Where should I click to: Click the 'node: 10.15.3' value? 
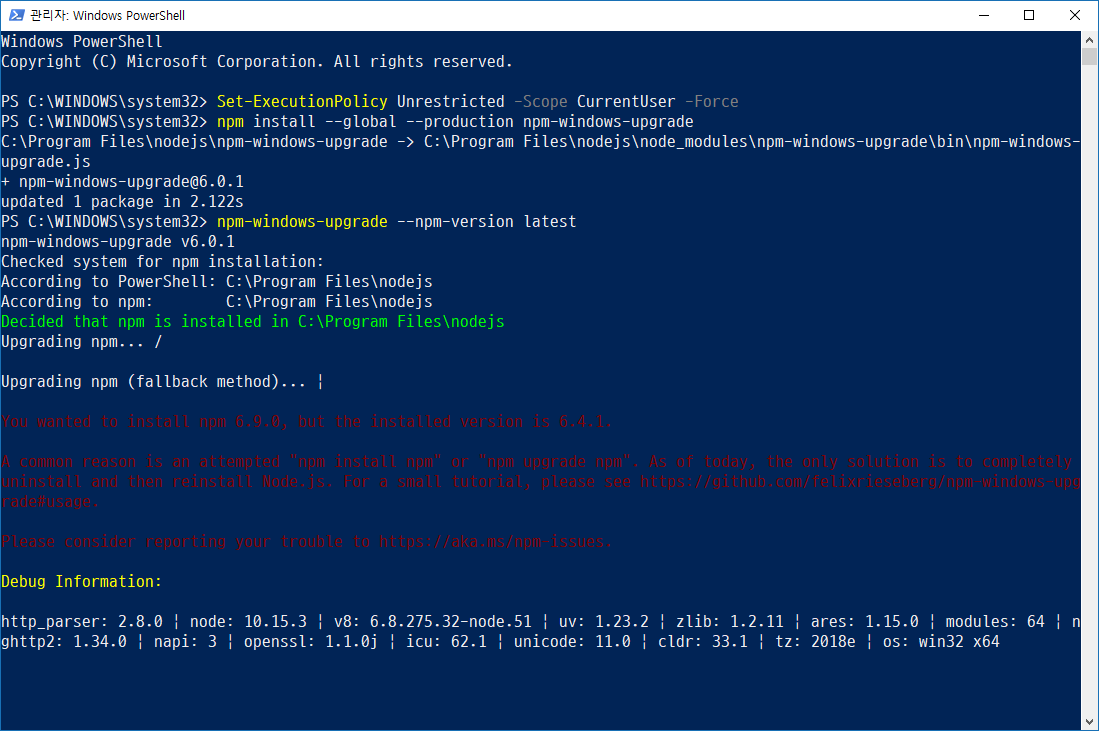pyautogui.click(x=248, y=622)
